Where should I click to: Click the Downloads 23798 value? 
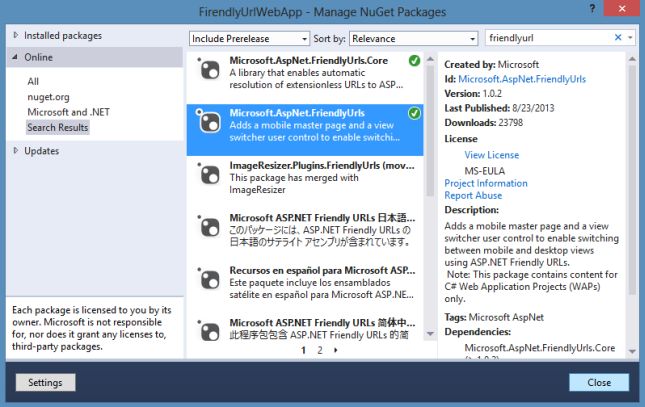[510, 123]
